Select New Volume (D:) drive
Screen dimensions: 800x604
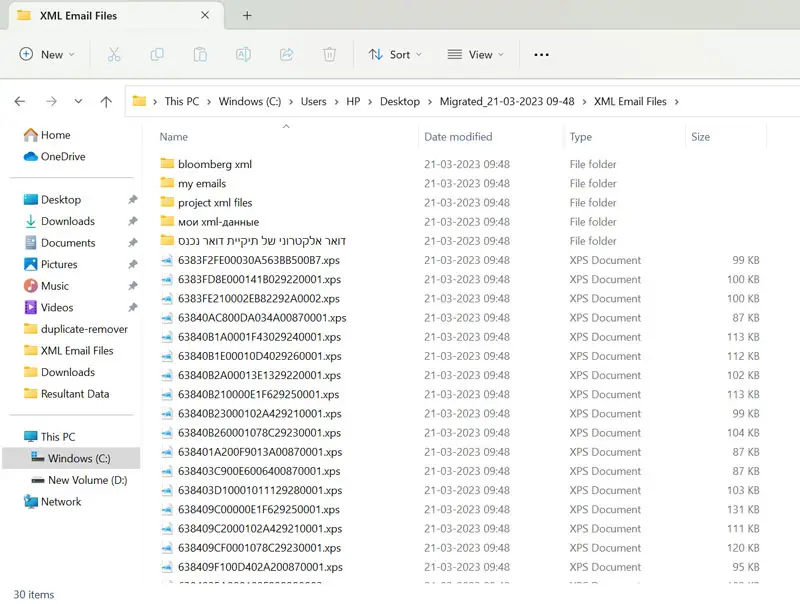coord(87,481)
